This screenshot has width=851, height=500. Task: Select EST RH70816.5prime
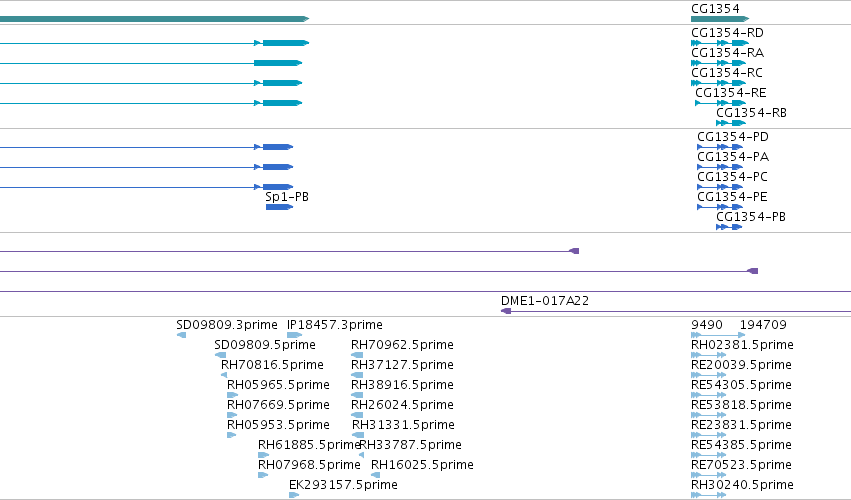(x=272, y=365)
